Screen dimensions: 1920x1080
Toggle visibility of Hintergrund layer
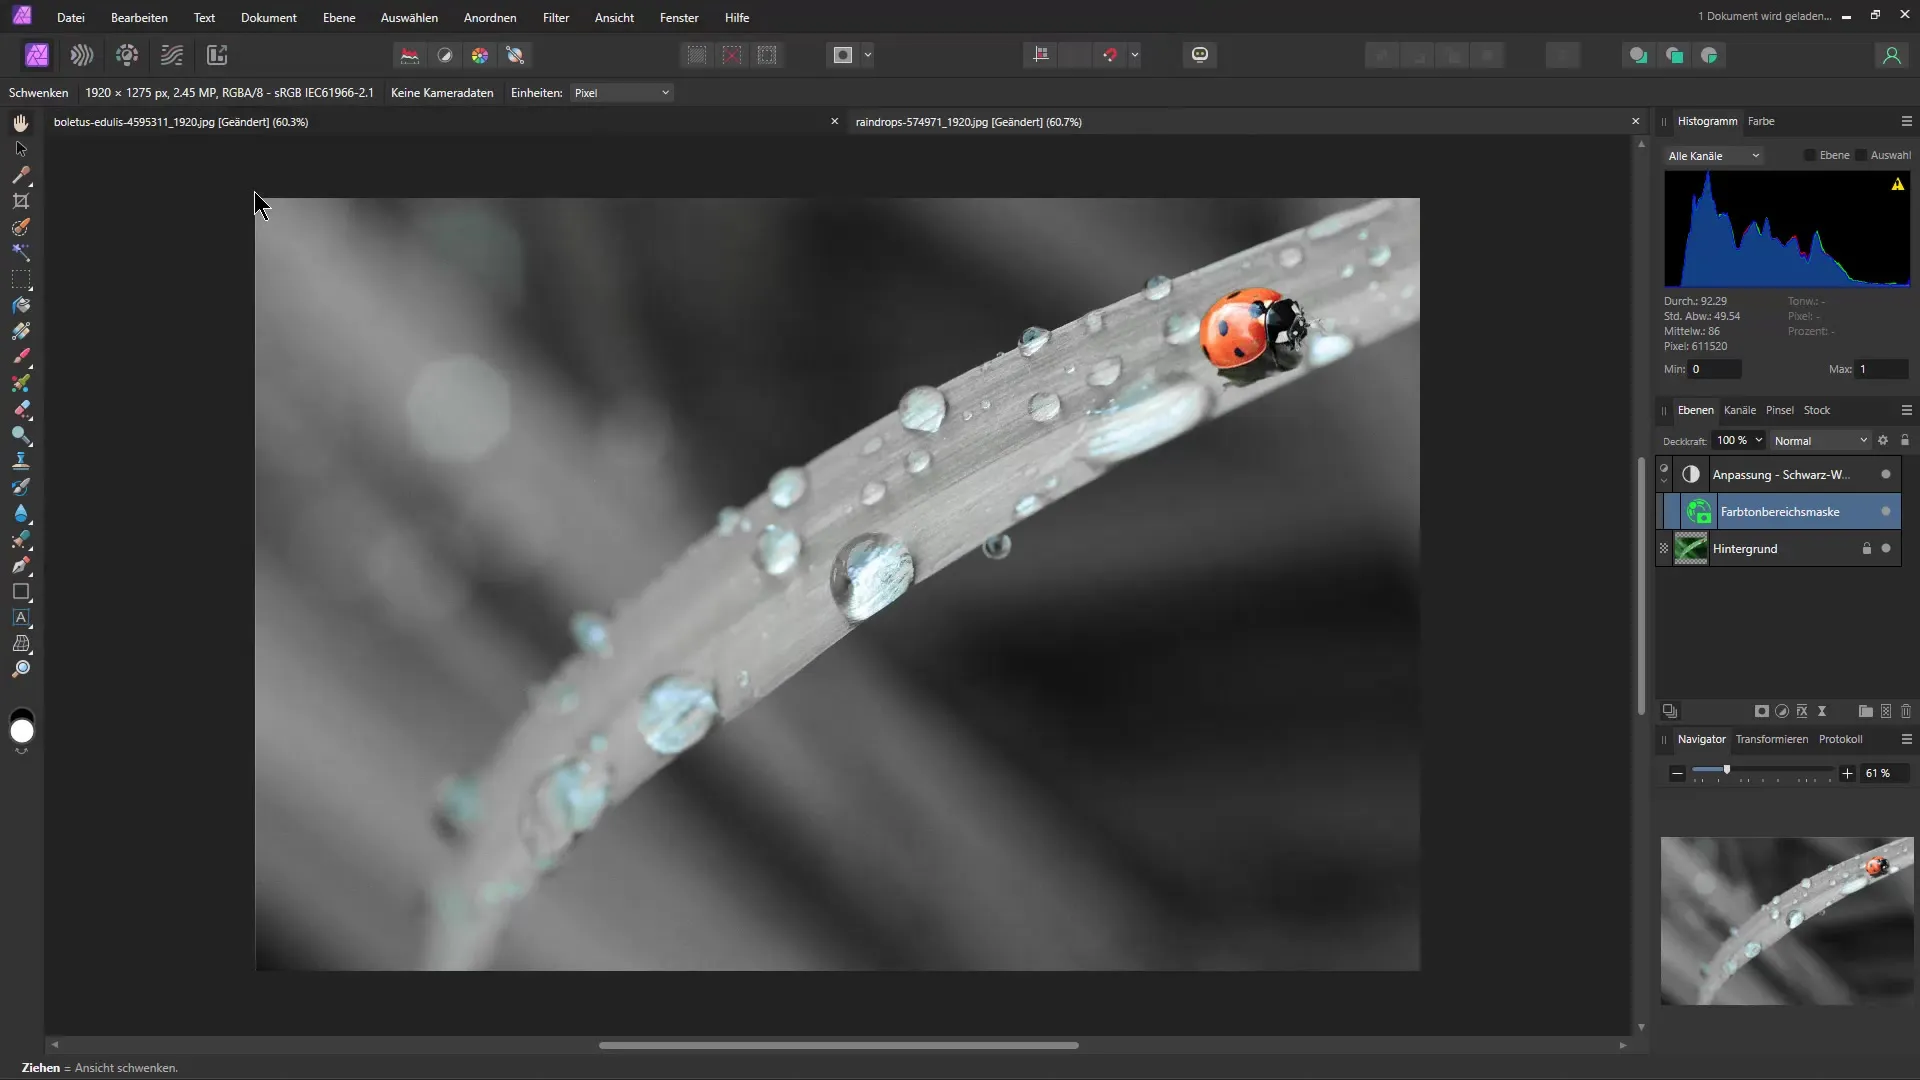coord(1886,548)
